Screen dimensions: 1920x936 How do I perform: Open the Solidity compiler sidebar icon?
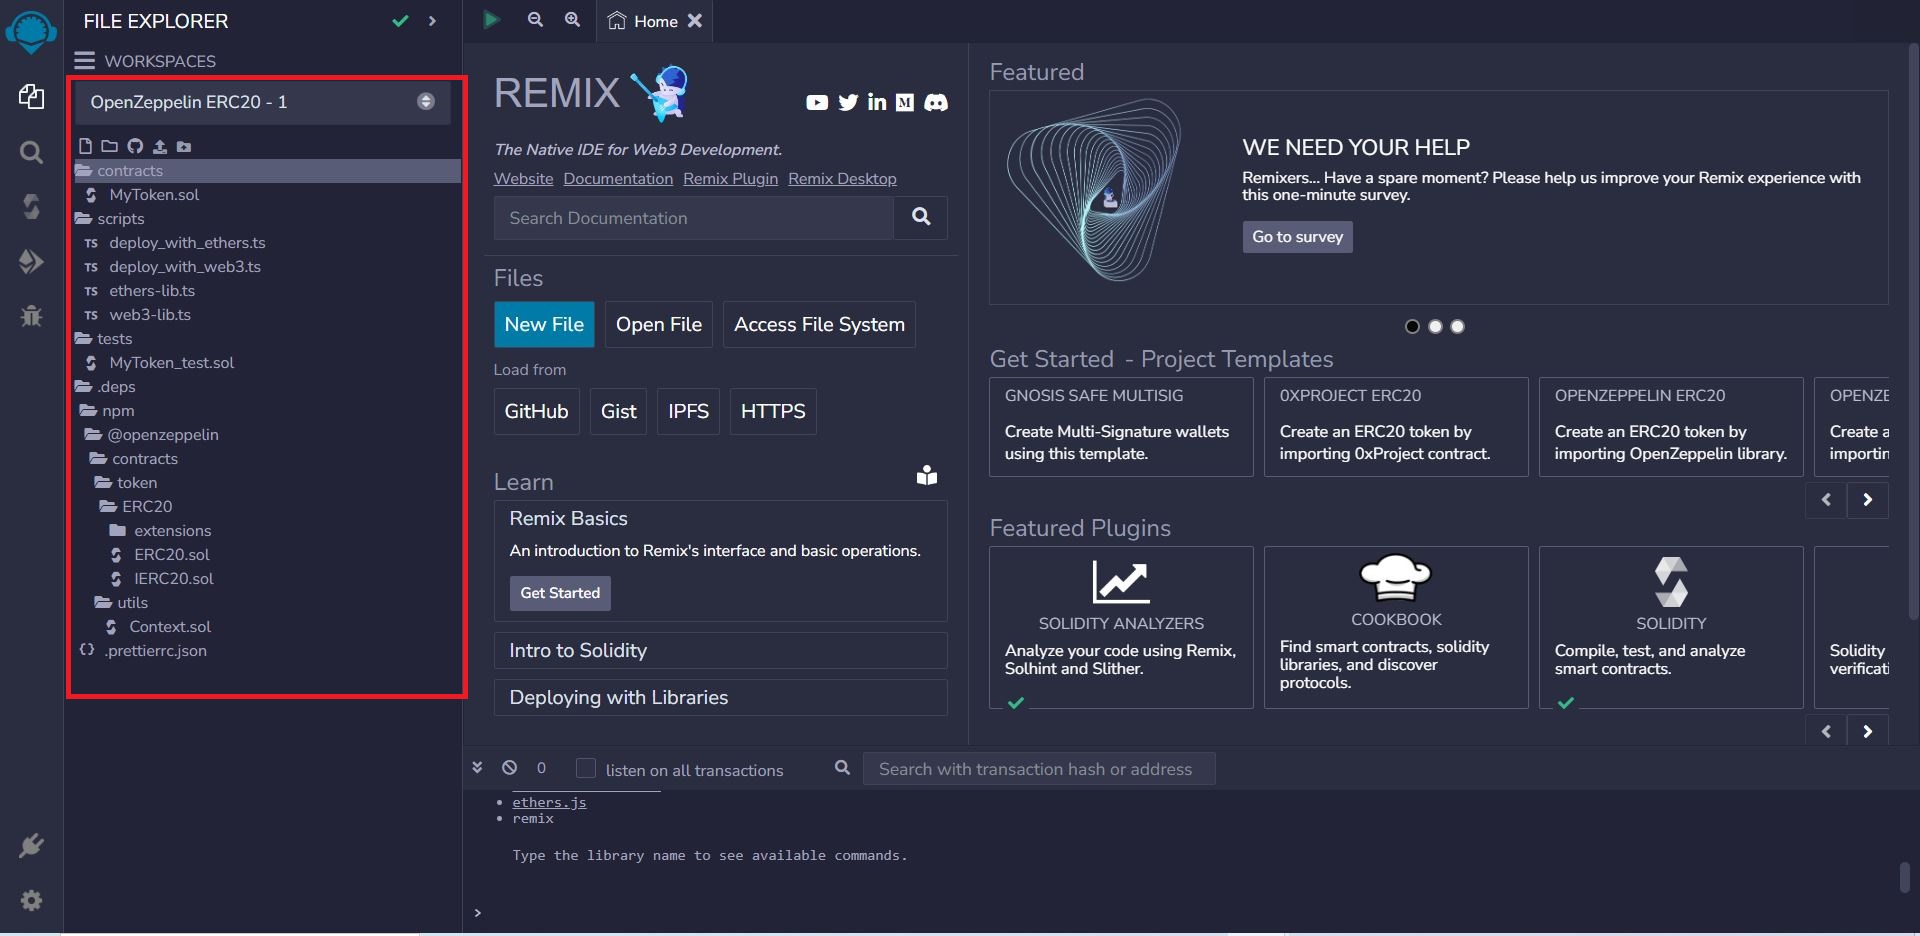(x=31, y=207)
